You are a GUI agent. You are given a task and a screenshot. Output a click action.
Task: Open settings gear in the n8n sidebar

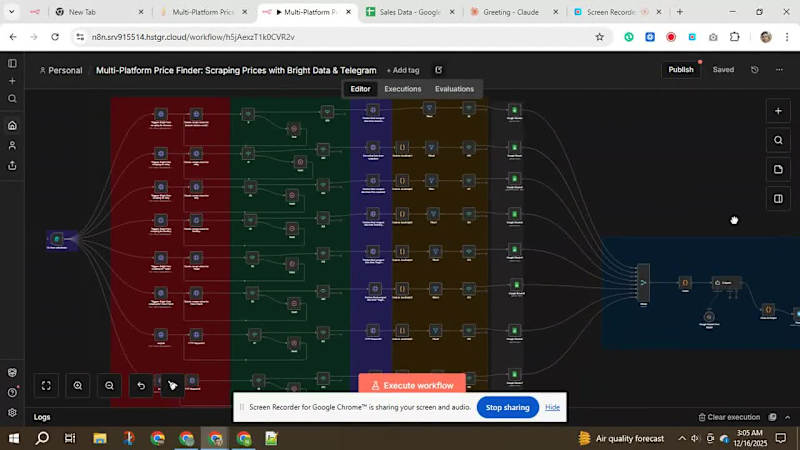12,412
